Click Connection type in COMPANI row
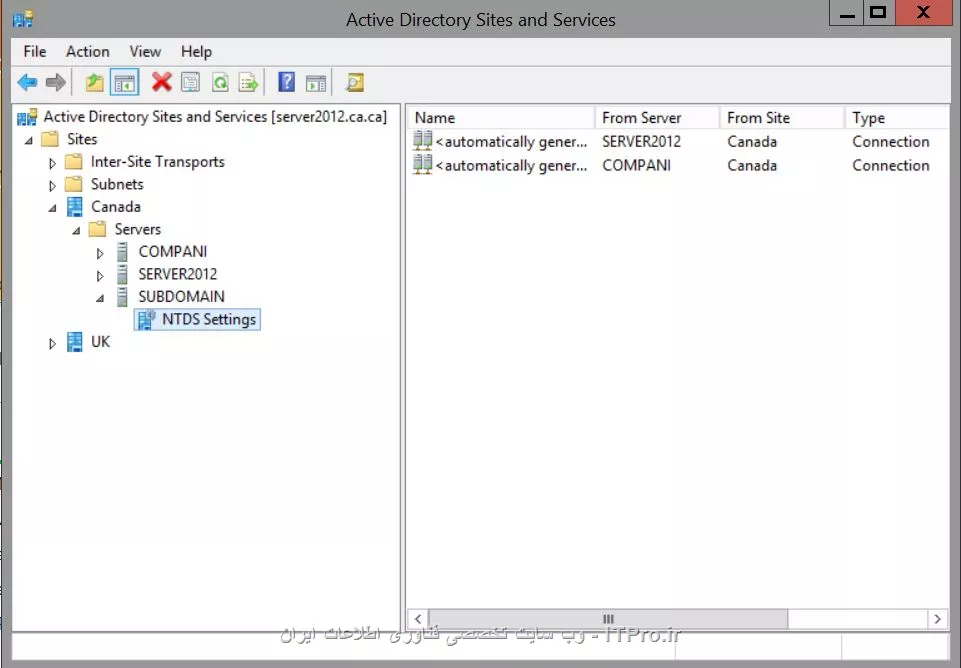The width and height of the screenshot is (961, 668). click(891, 165)
